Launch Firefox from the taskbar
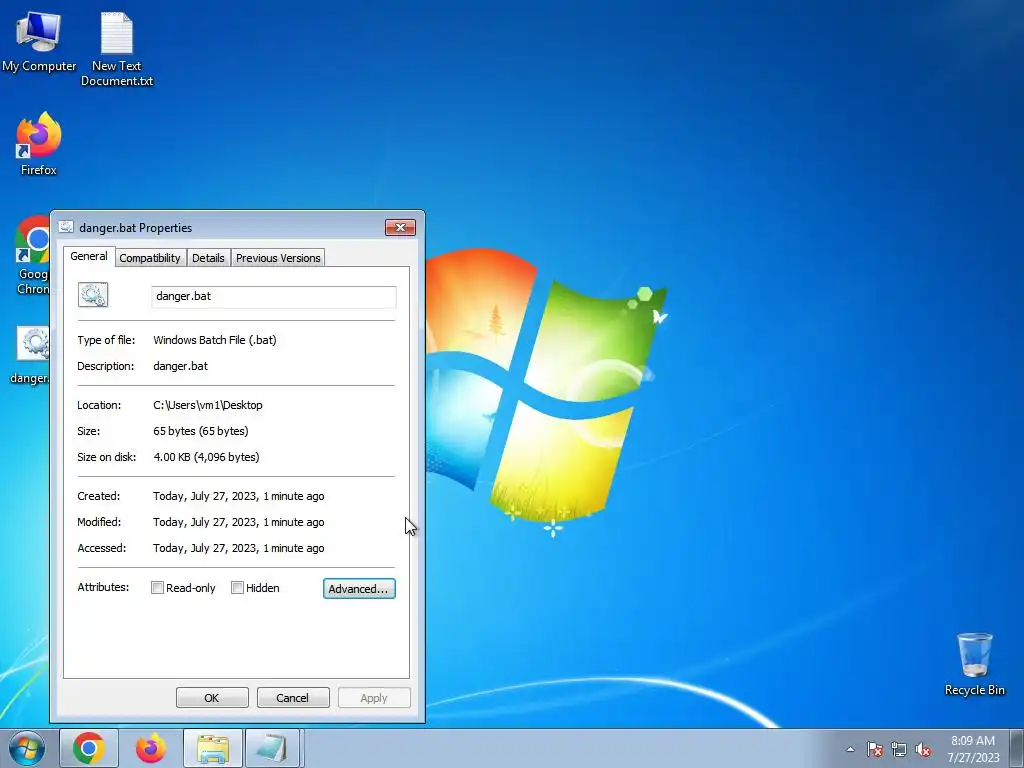 tap(151, 748)
